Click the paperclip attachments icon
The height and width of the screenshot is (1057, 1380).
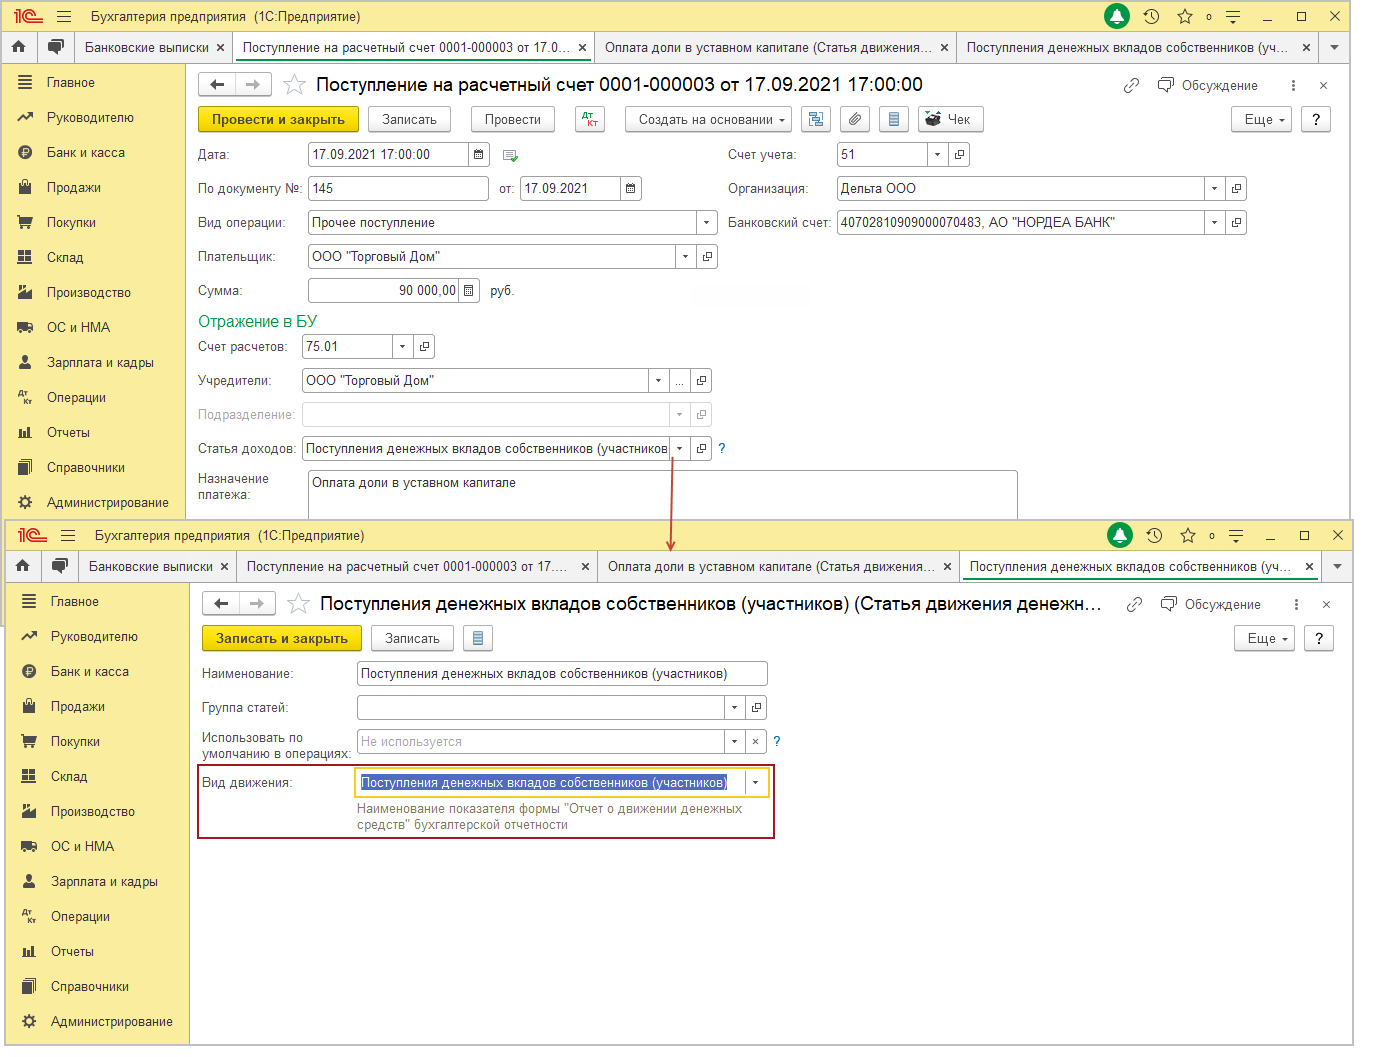point(855,119)
